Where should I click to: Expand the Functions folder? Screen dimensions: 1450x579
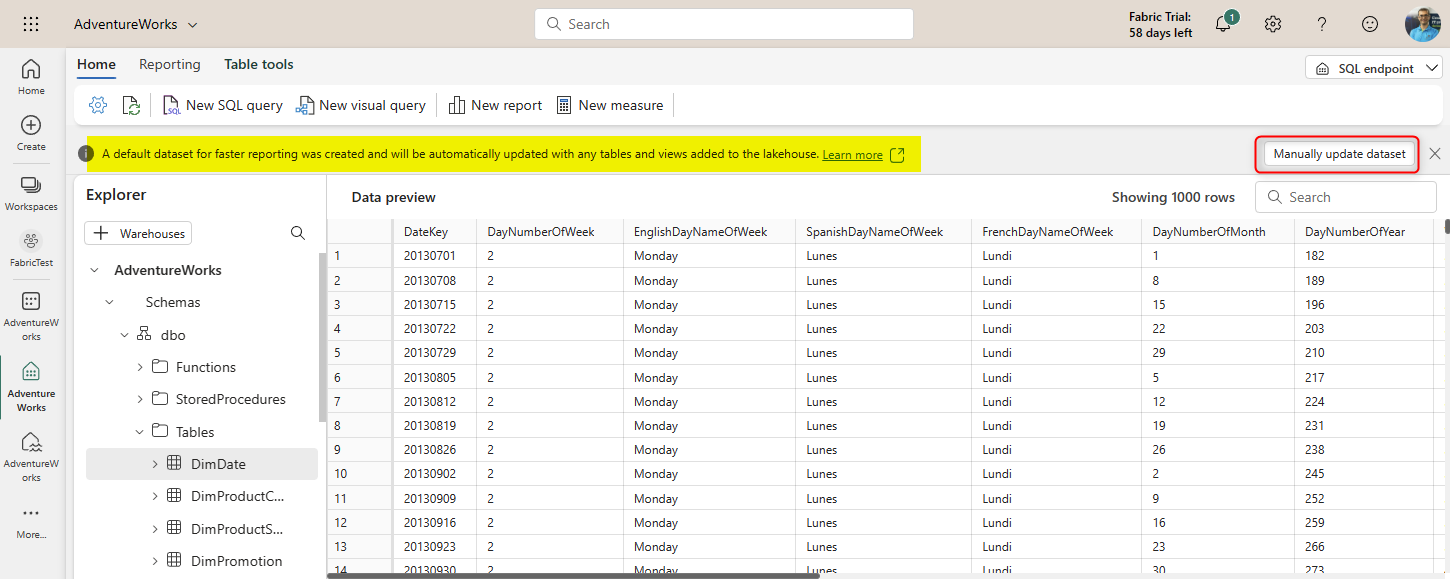coord(140,367)
